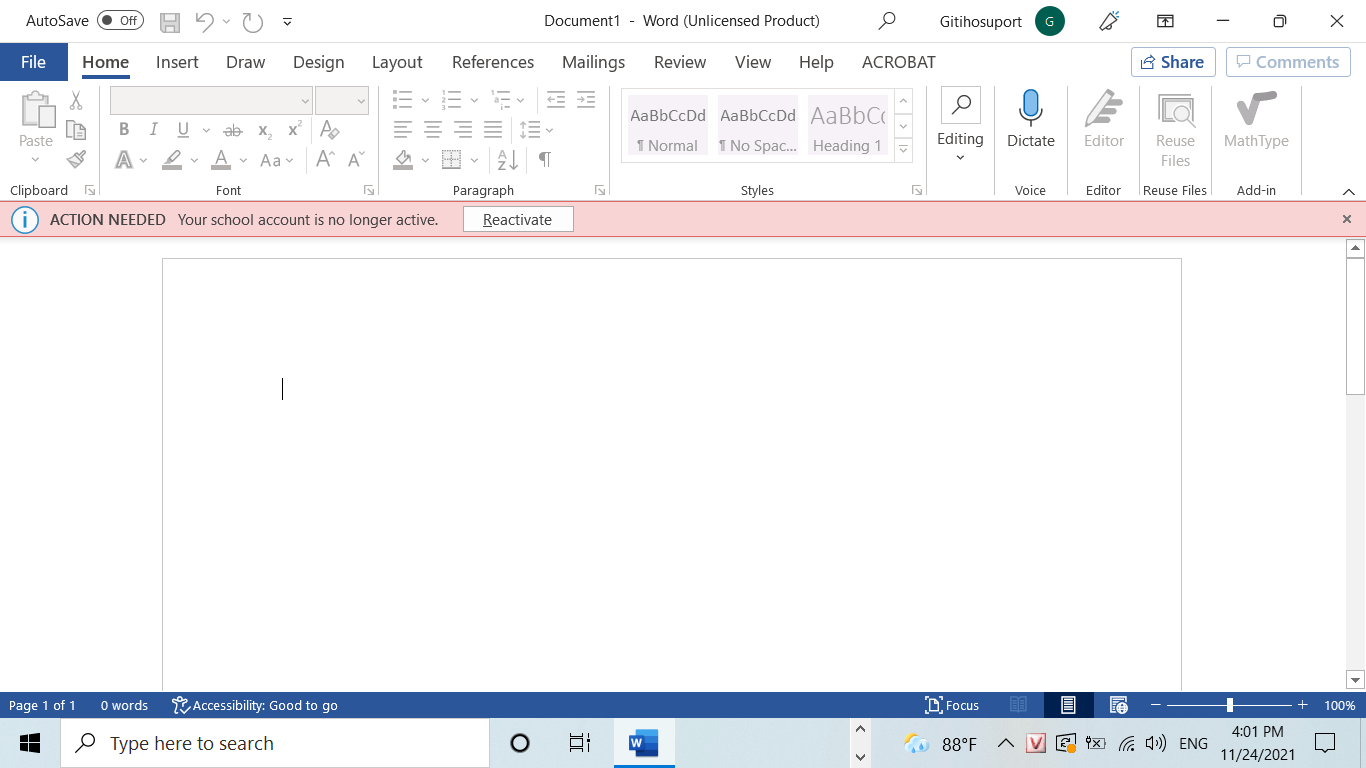This screenshot has height=768, width=1366.
Task: Click Clear All Formatting icon
Action: pos(329,129)
